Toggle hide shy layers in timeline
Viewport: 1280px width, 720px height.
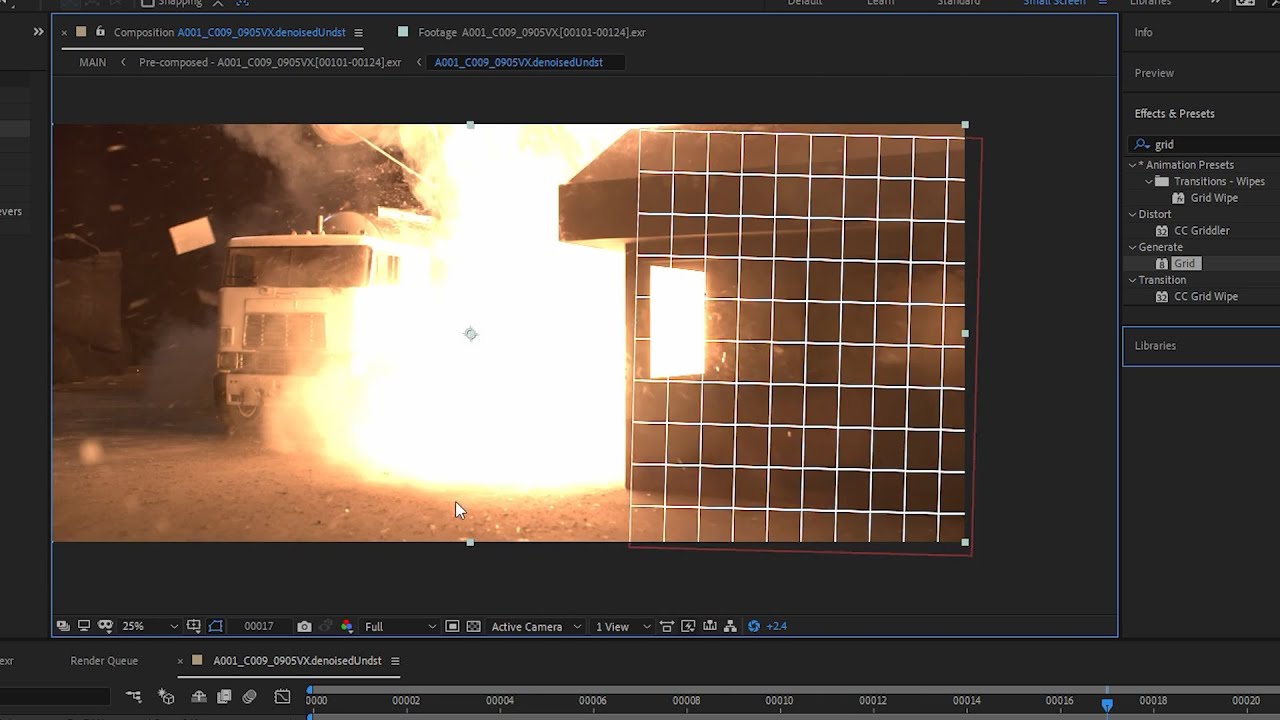pyautogui.click(x=199, y=696)
